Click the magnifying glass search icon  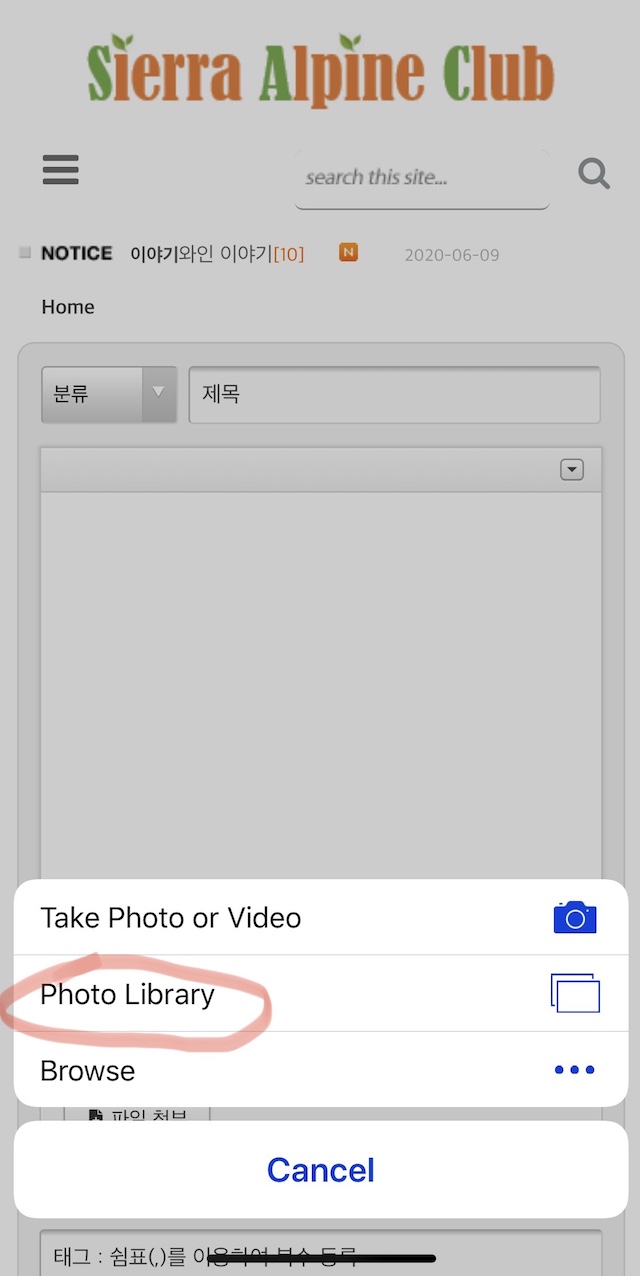(594, 174)
